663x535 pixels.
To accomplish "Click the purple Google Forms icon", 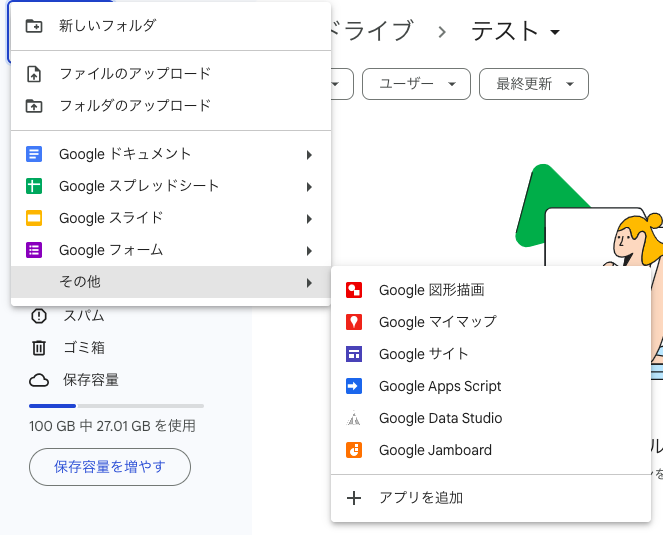I will (34, 250).
